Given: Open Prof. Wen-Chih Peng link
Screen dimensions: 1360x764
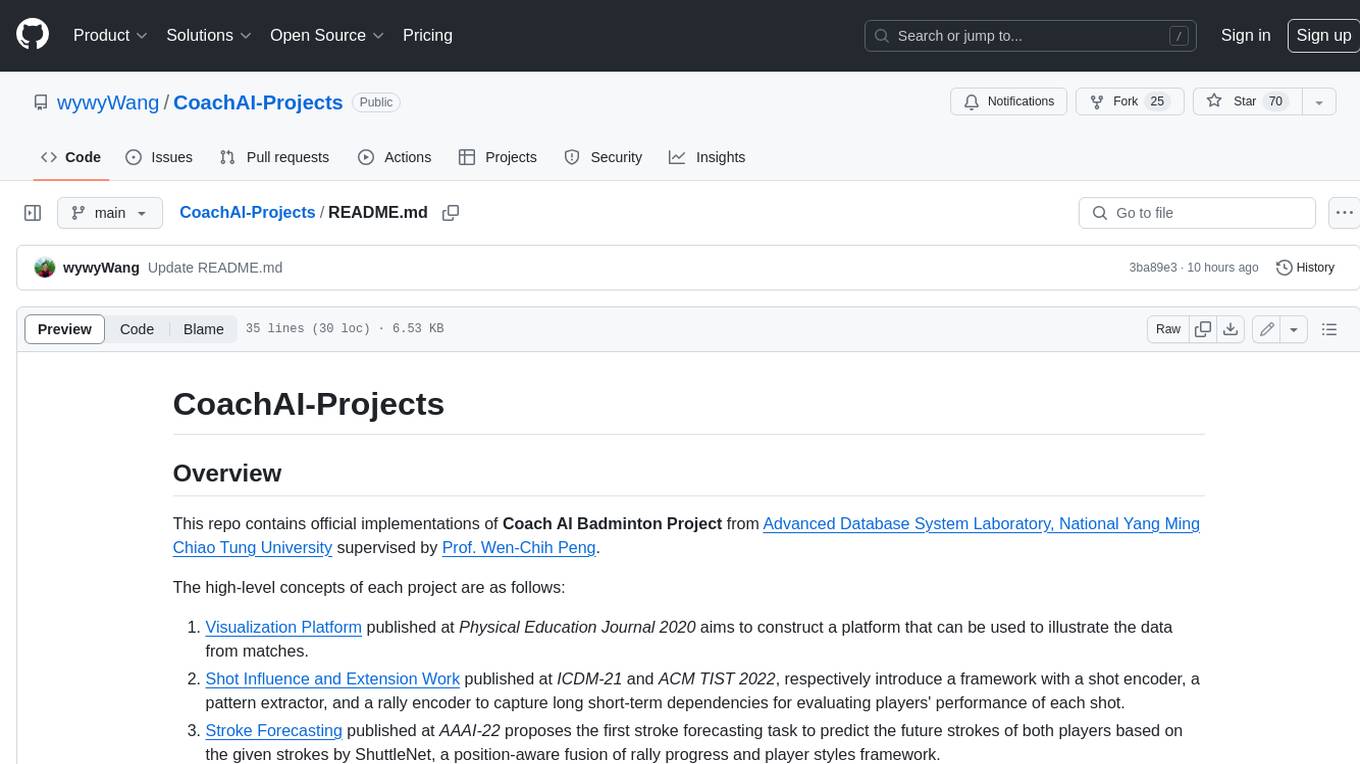Looking at the screenshot, I should (x=519, y=548).
